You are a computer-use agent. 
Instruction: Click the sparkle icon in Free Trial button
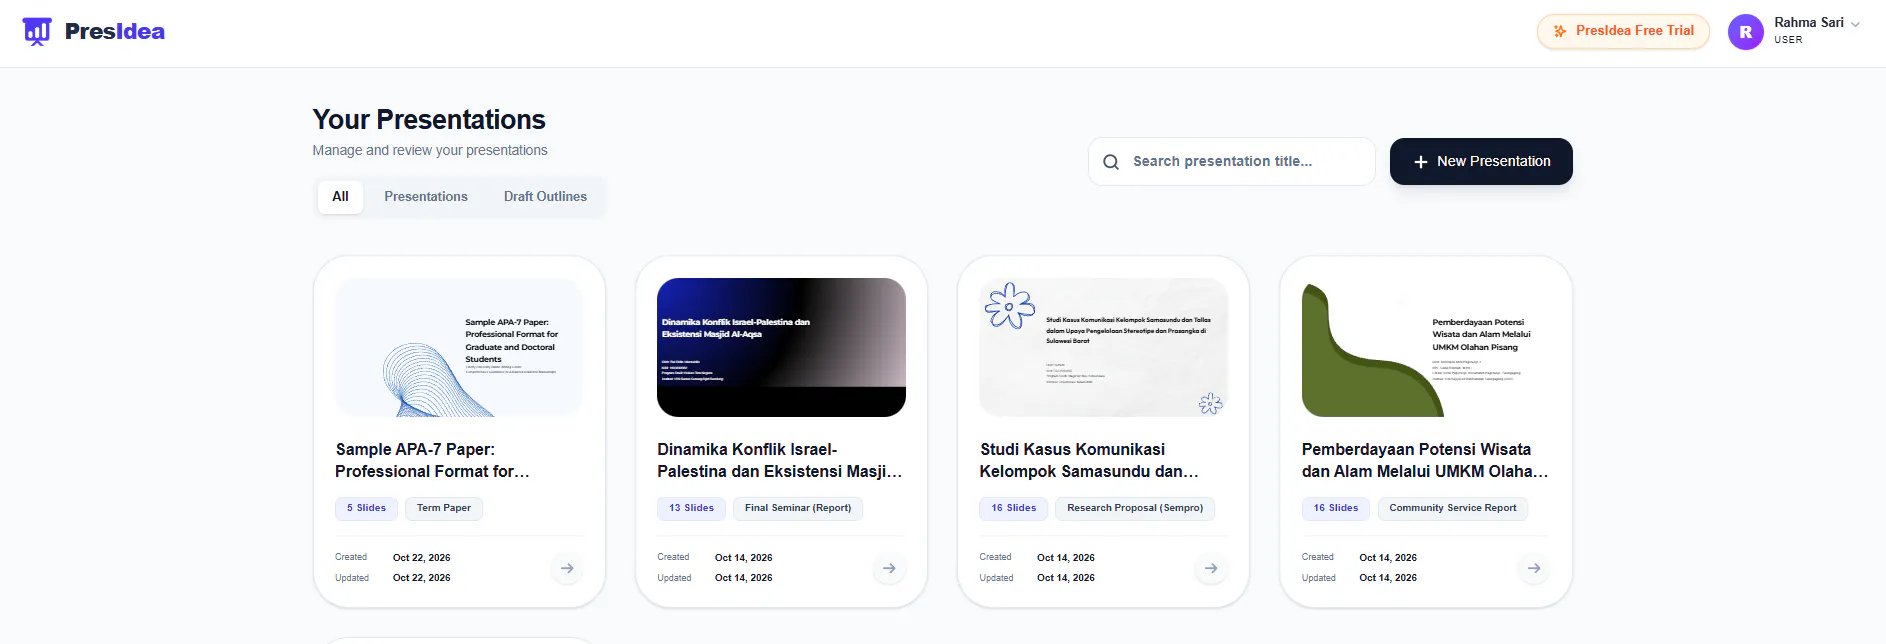pos(1560,31)
